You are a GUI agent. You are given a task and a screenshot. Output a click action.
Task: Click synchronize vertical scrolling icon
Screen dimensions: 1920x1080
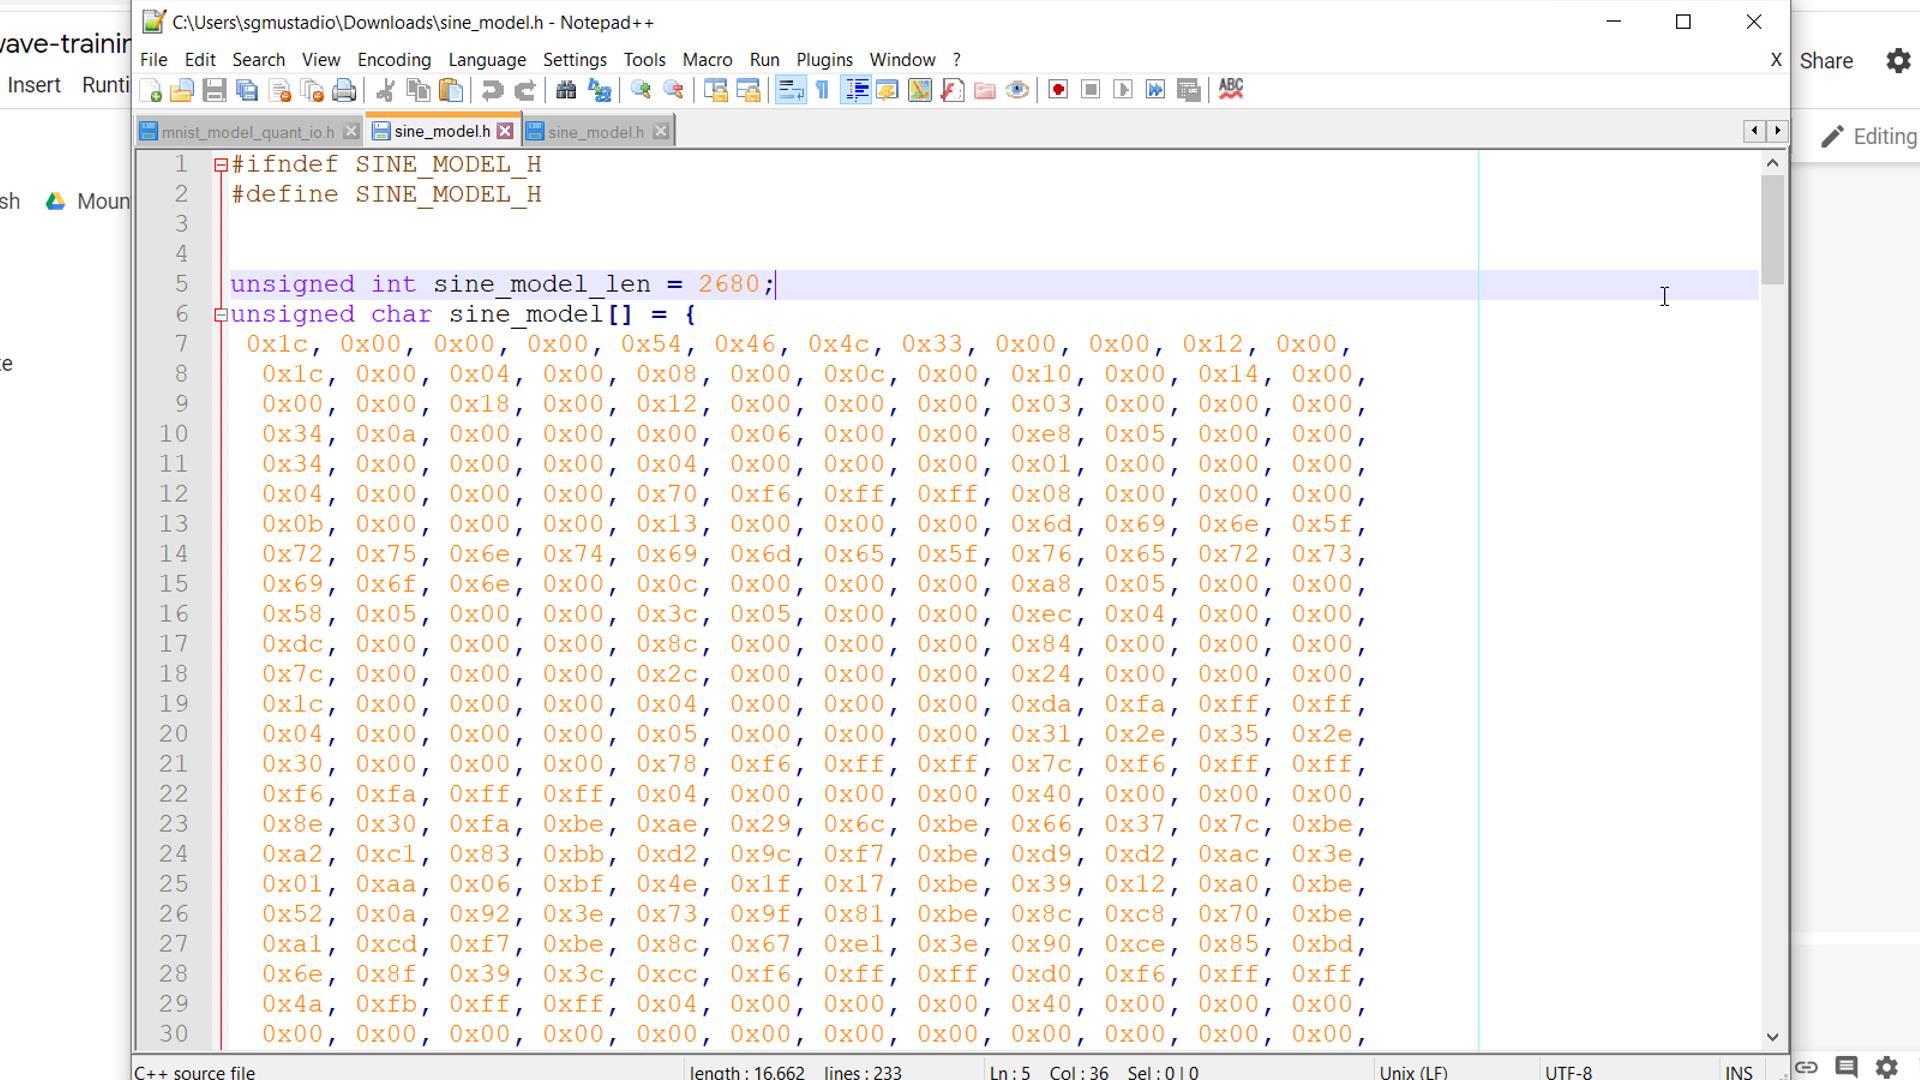tap(715, 91)
